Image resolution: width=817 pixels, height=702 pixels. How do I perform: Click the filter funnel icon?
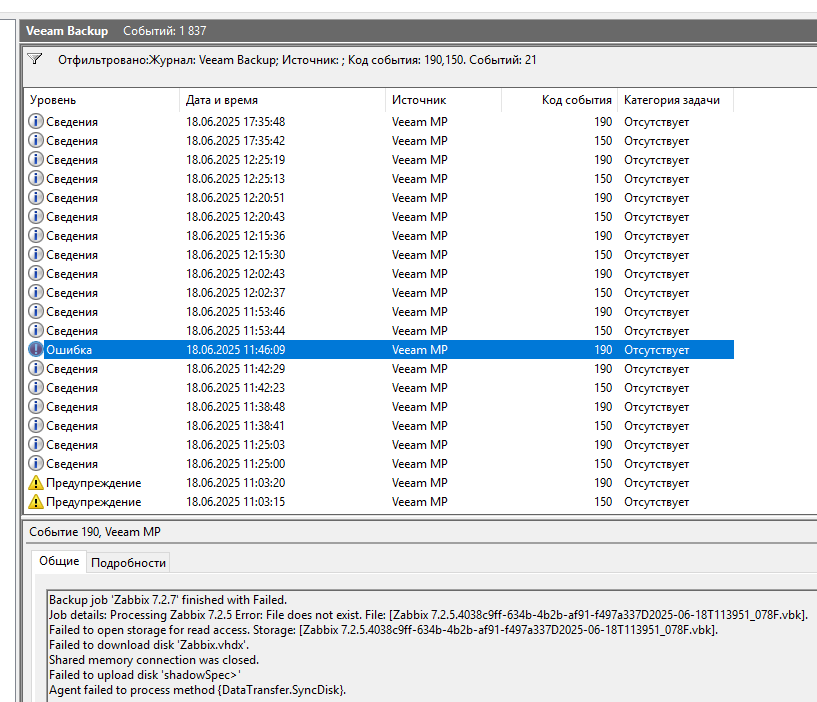click(x=35, y=59)
